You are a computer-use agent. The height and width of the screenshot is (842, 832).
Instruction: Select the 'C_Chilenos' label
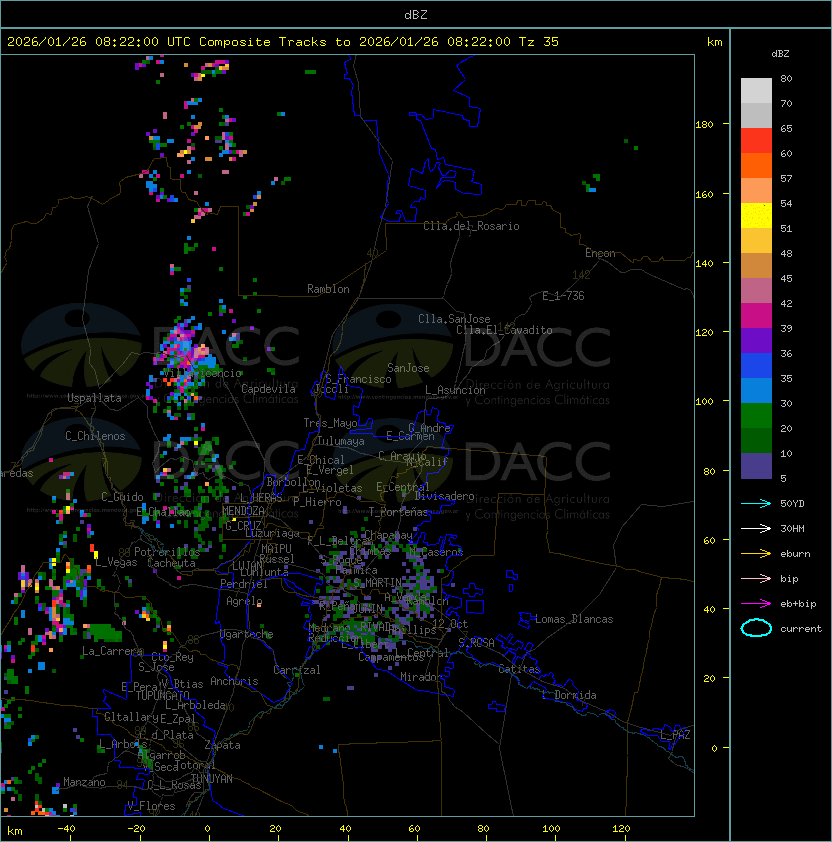[x=95, y=436]
